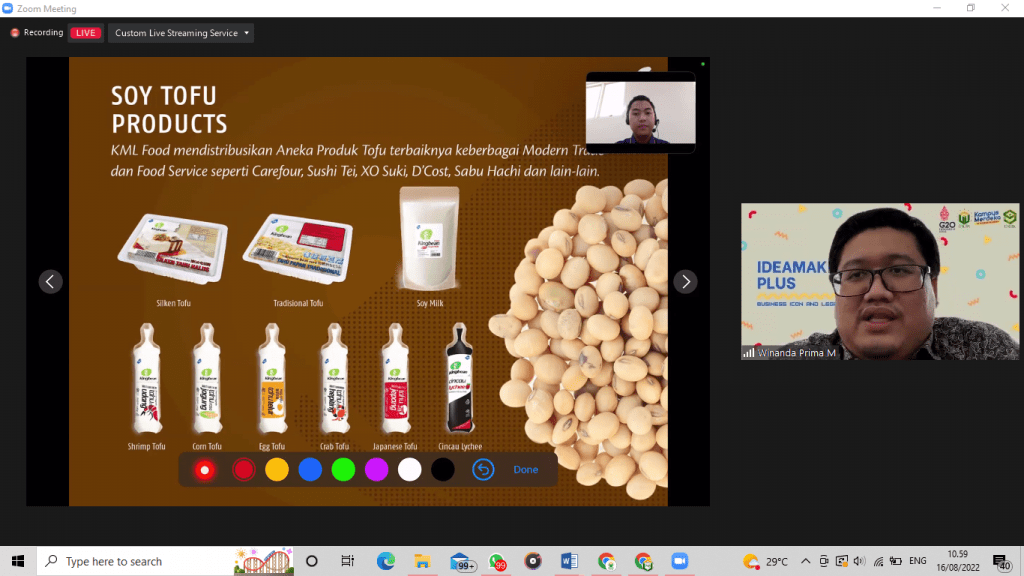Viewport: 1024px width, 576px height.
Task: Launch Microsoft Edge from the taskbar
Action: pos(385,561)
